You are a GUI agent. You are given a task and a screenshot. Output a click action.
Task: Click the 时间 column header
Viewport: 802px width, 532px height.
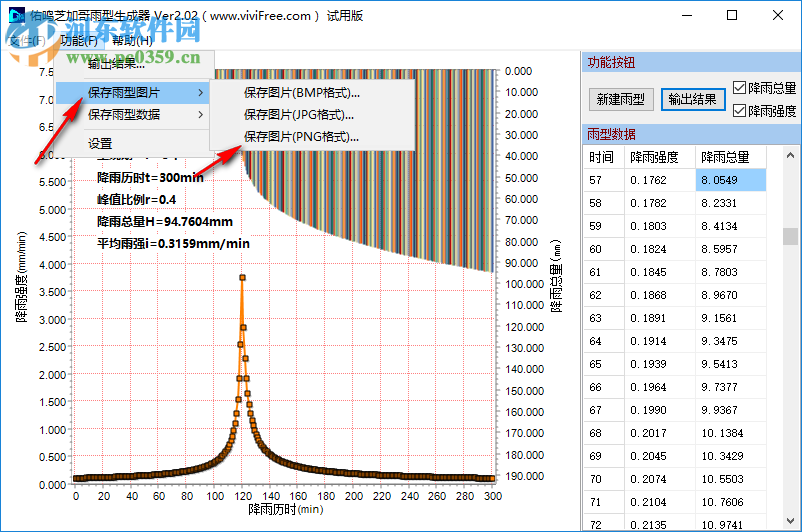[604, 157]
